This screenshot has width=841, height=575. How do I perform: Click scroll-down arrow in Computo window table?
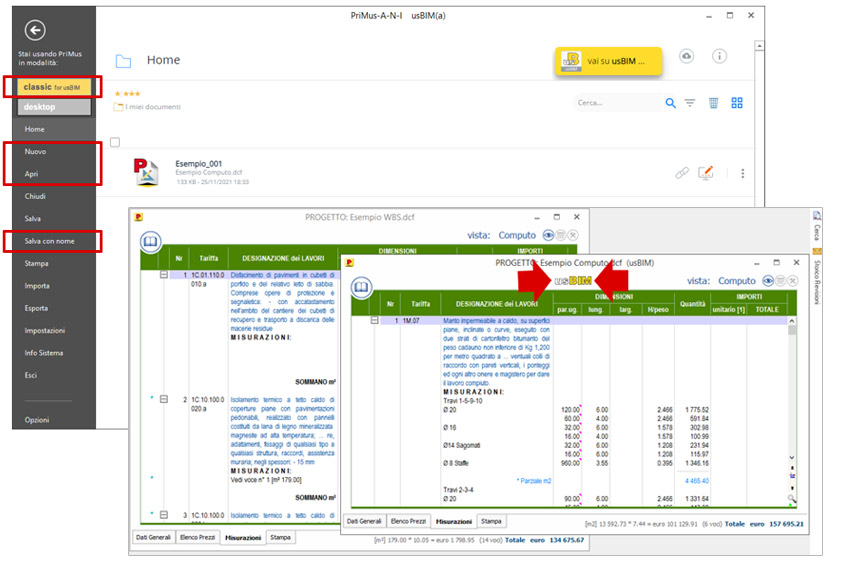[x=792, y=458]
